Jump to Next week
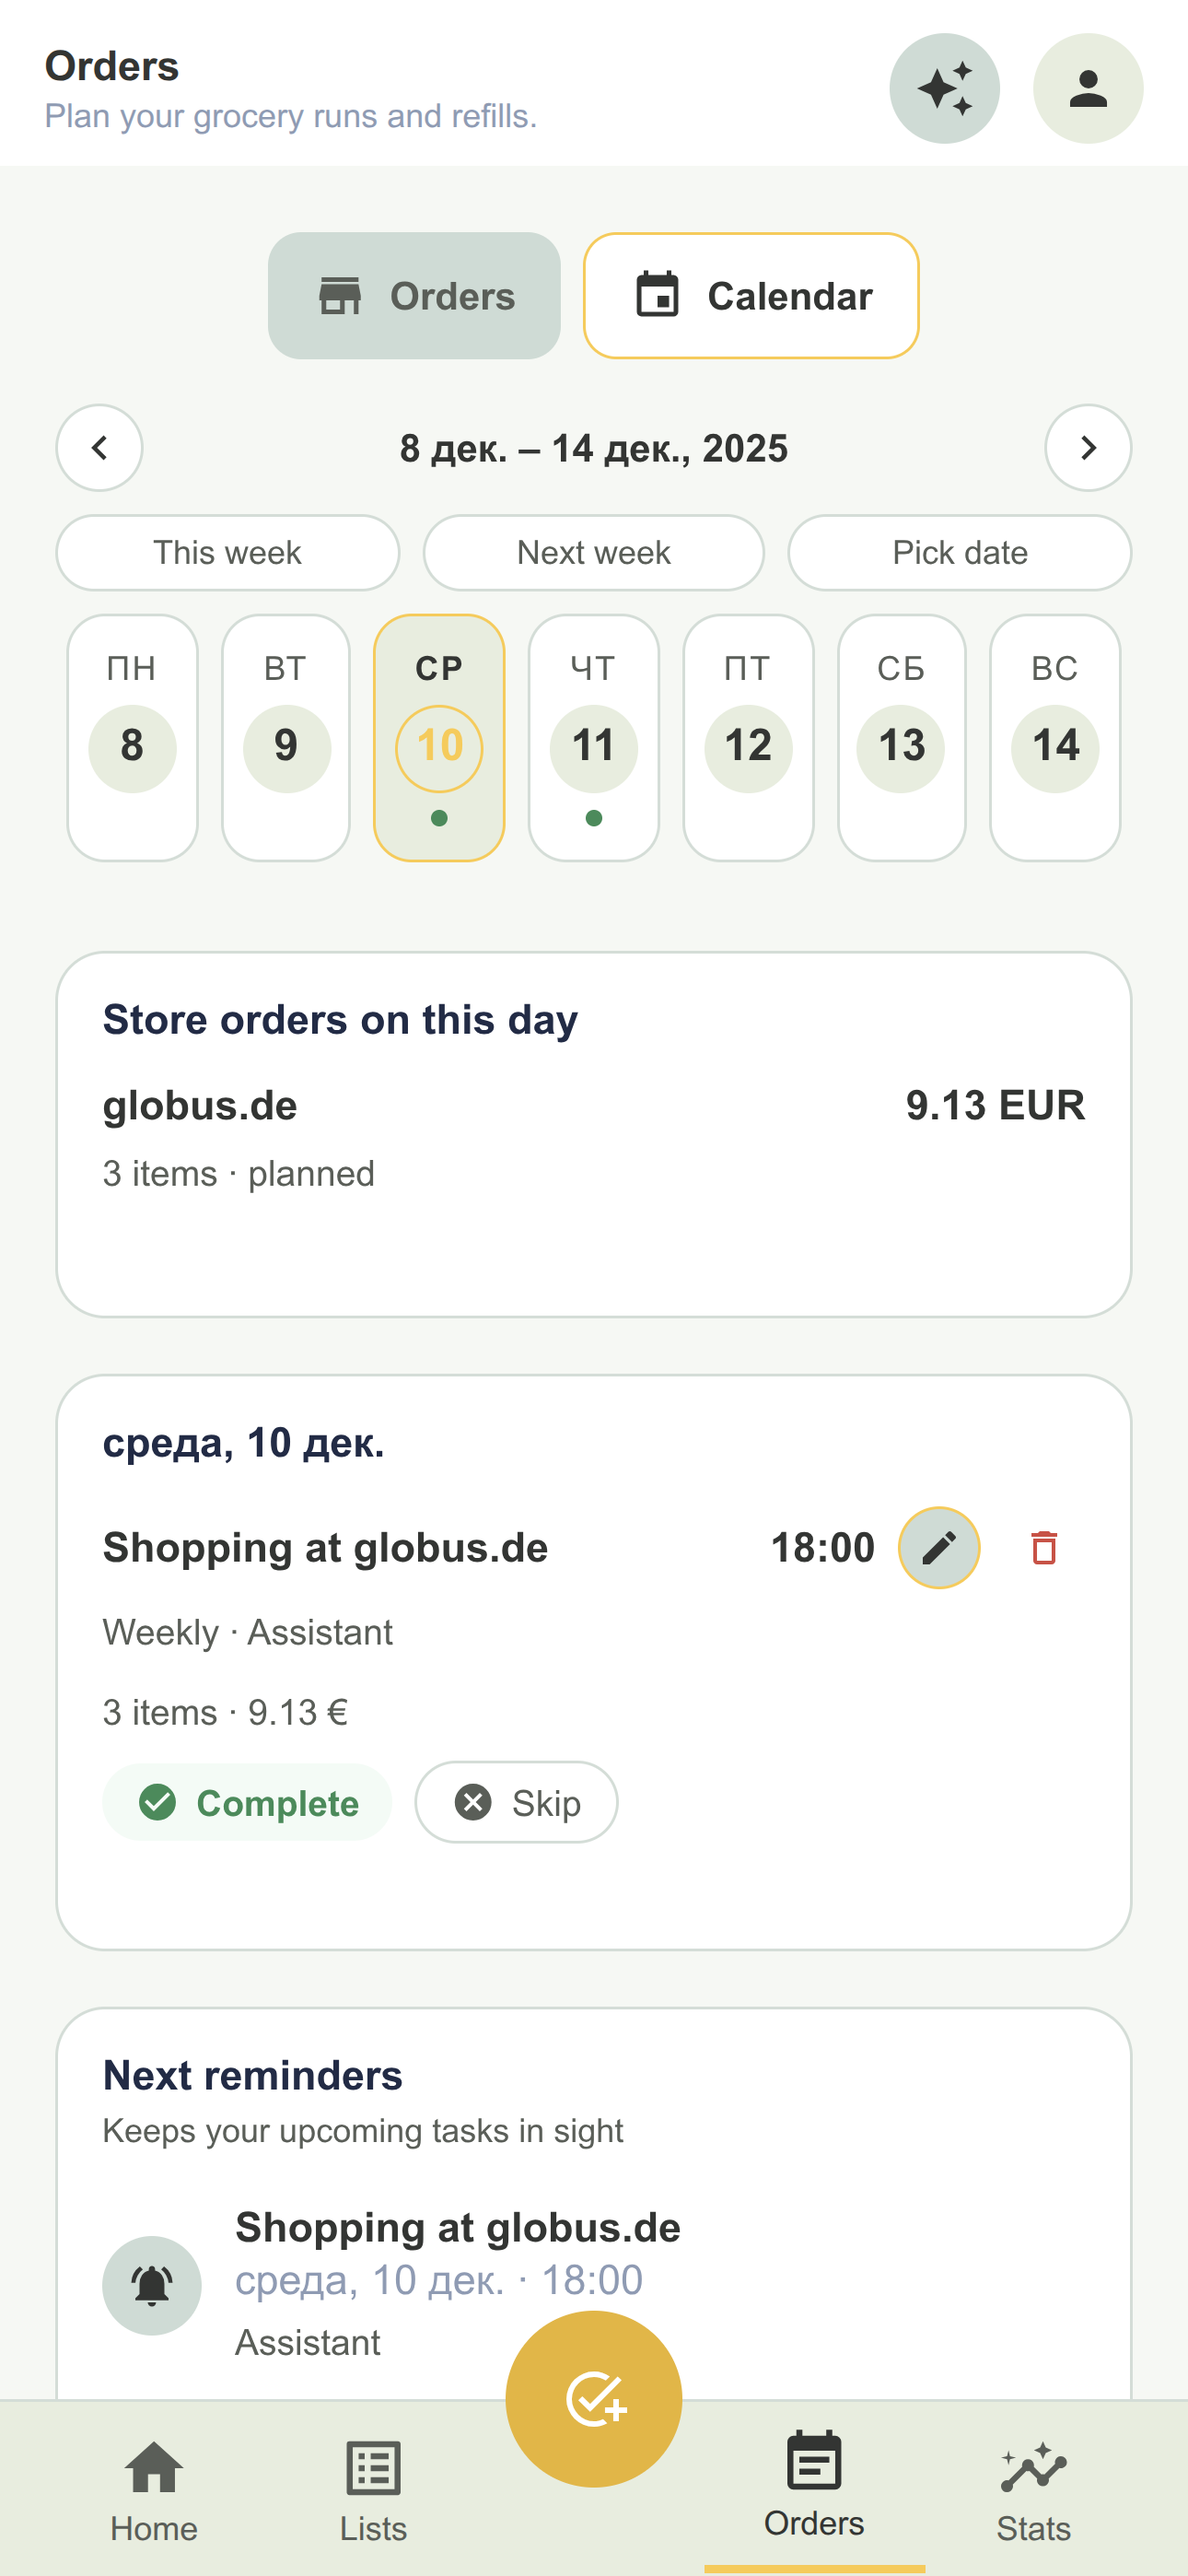 pos(593,552)
